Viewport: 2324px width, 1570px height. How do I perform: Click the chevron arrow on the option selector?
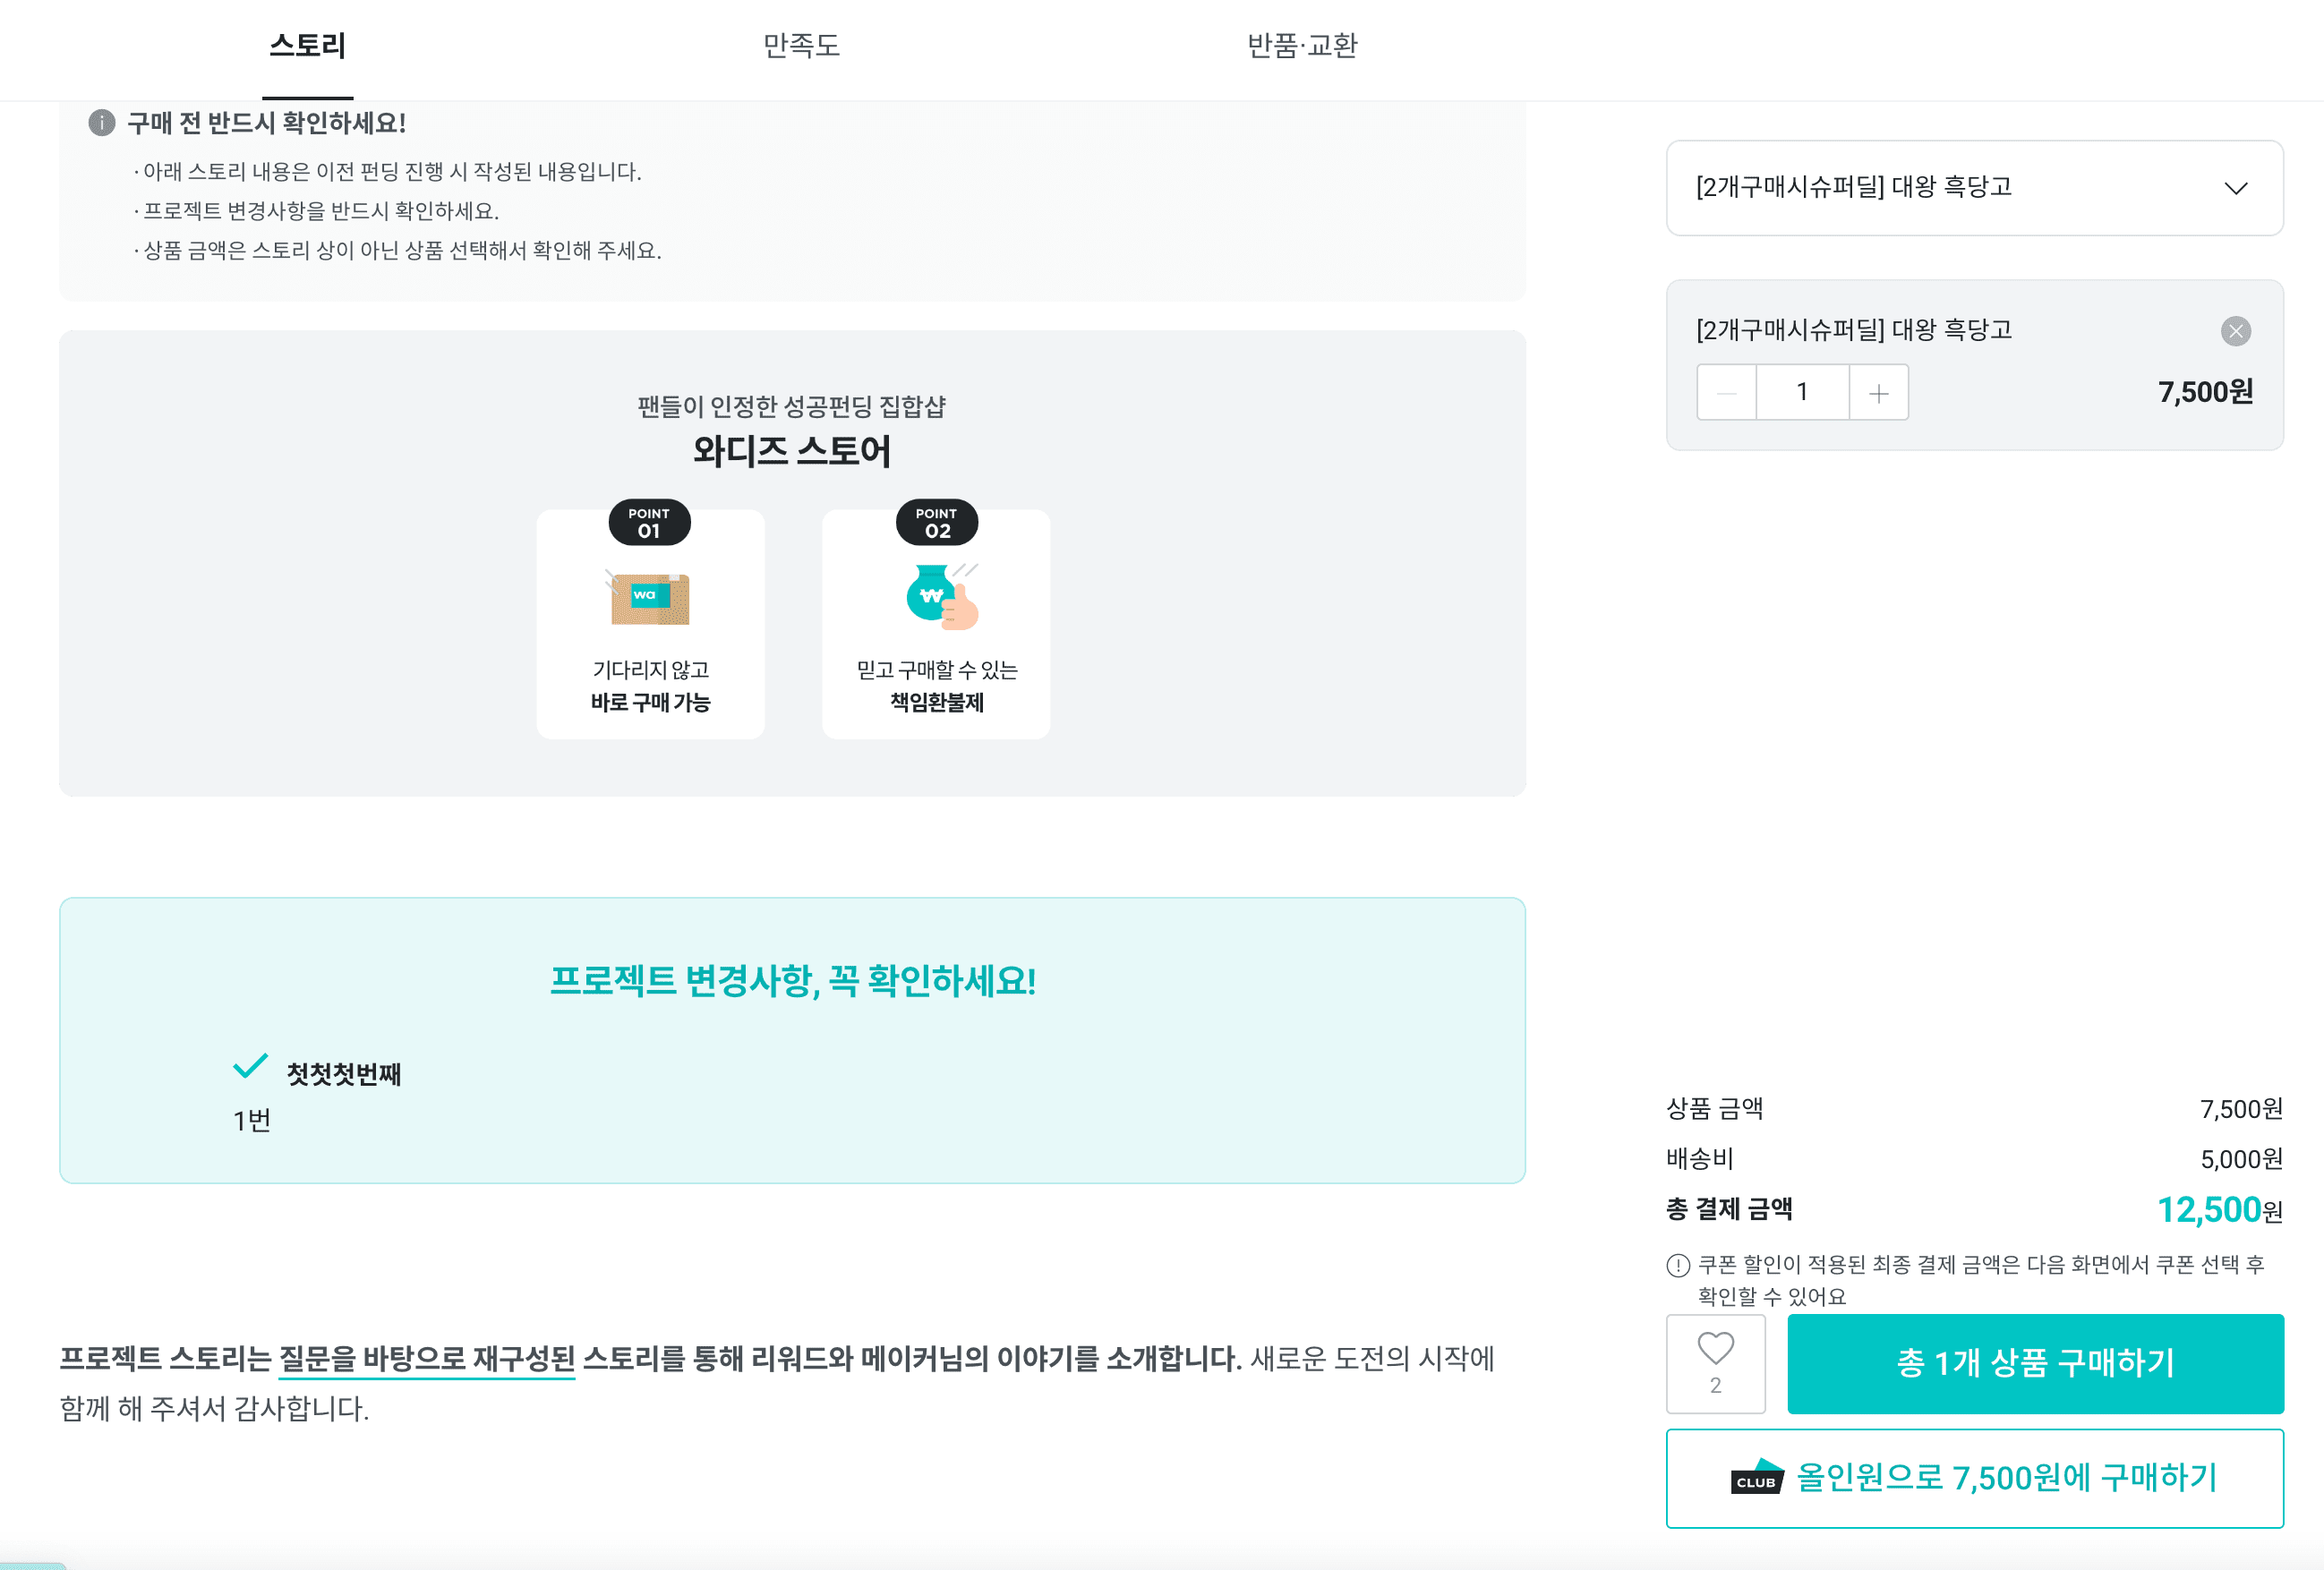click(x=2236, y=188)
